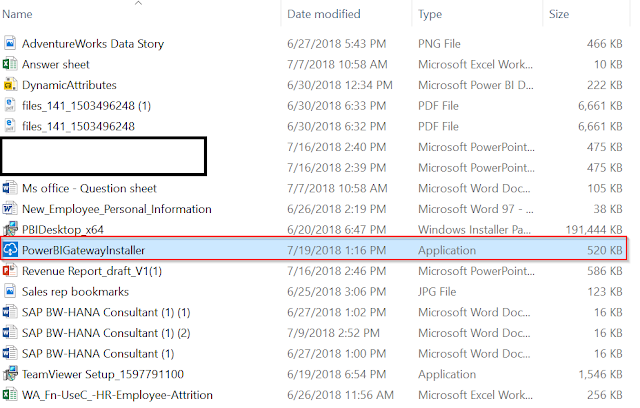Image resolution: width=640 pixels, height=408 pixels.
Task: Click the type PNG File
Action: tap(439, 44)
